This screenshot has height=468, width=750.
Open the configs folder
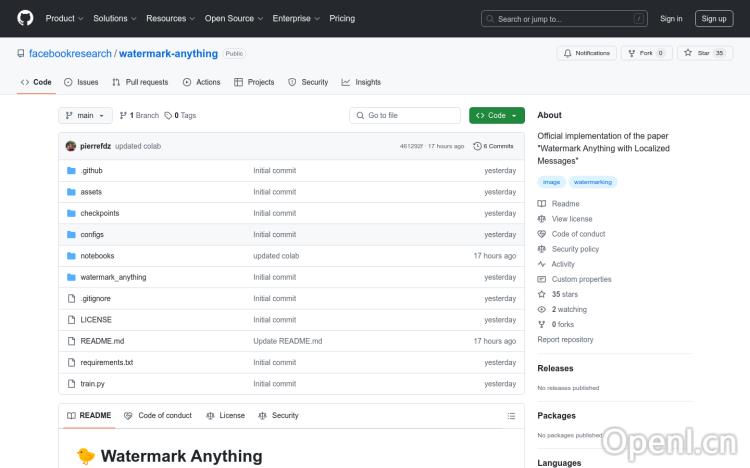(92, 234)
